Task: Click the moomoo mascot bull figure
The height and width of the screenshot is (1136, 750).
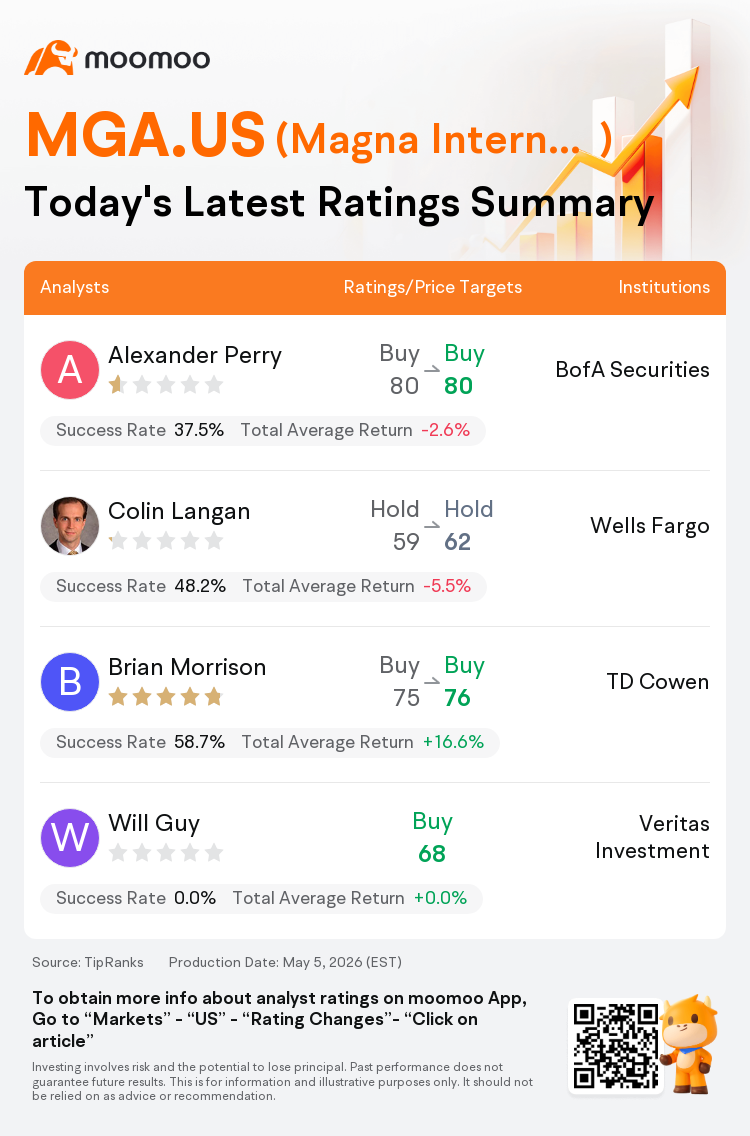Action: [x=689, y=1043]
